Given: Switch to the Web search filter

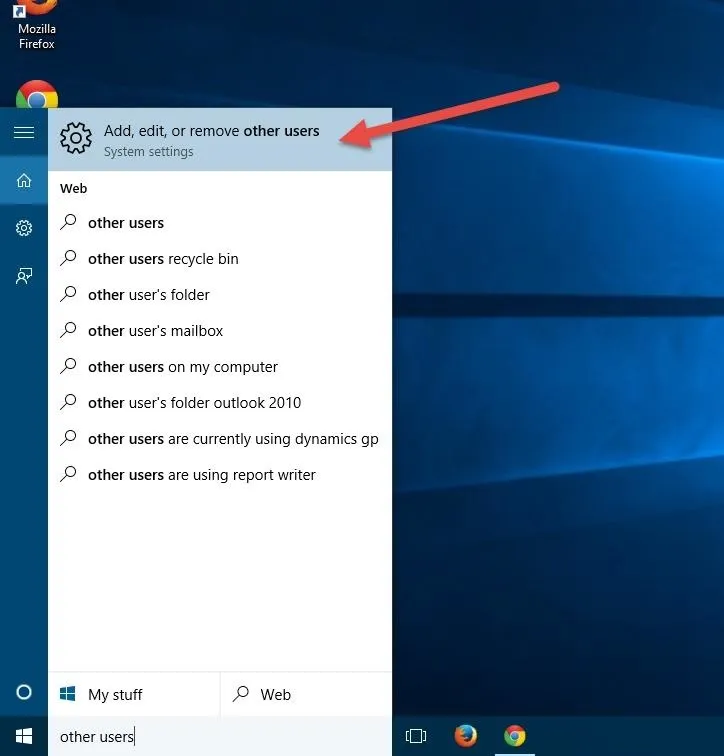Looking at the screenshot, I should coord(306,694).
